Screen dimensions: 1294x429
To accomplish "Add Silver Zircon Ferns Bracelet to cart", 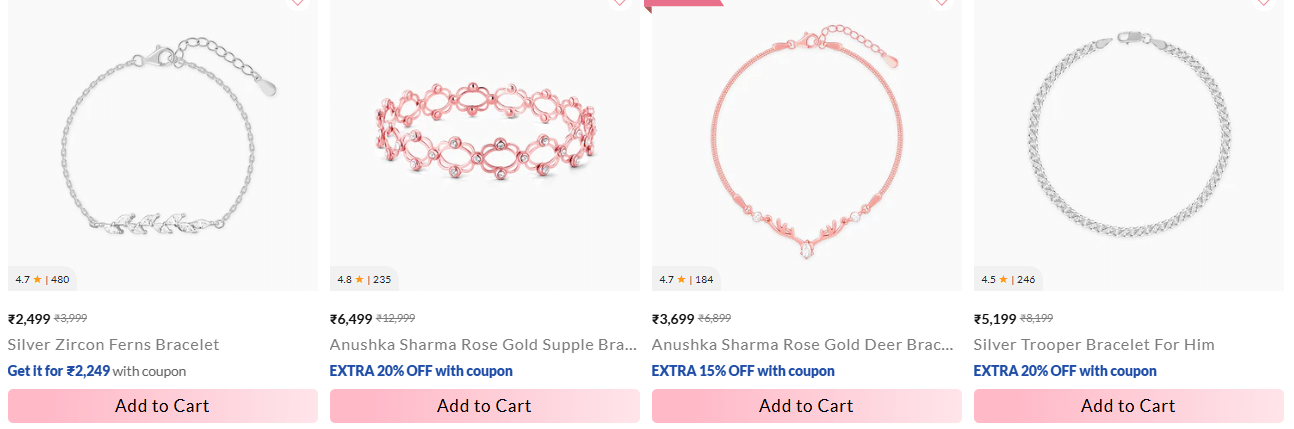I will click(163, 406).
